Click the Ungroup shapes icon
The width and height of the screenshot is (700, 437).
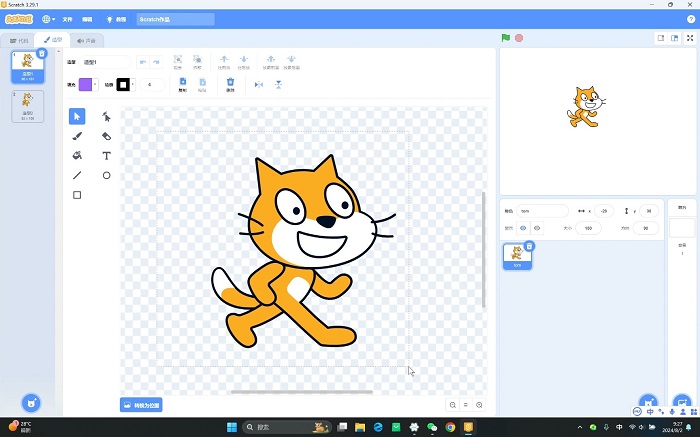click(x=197, y=62)
